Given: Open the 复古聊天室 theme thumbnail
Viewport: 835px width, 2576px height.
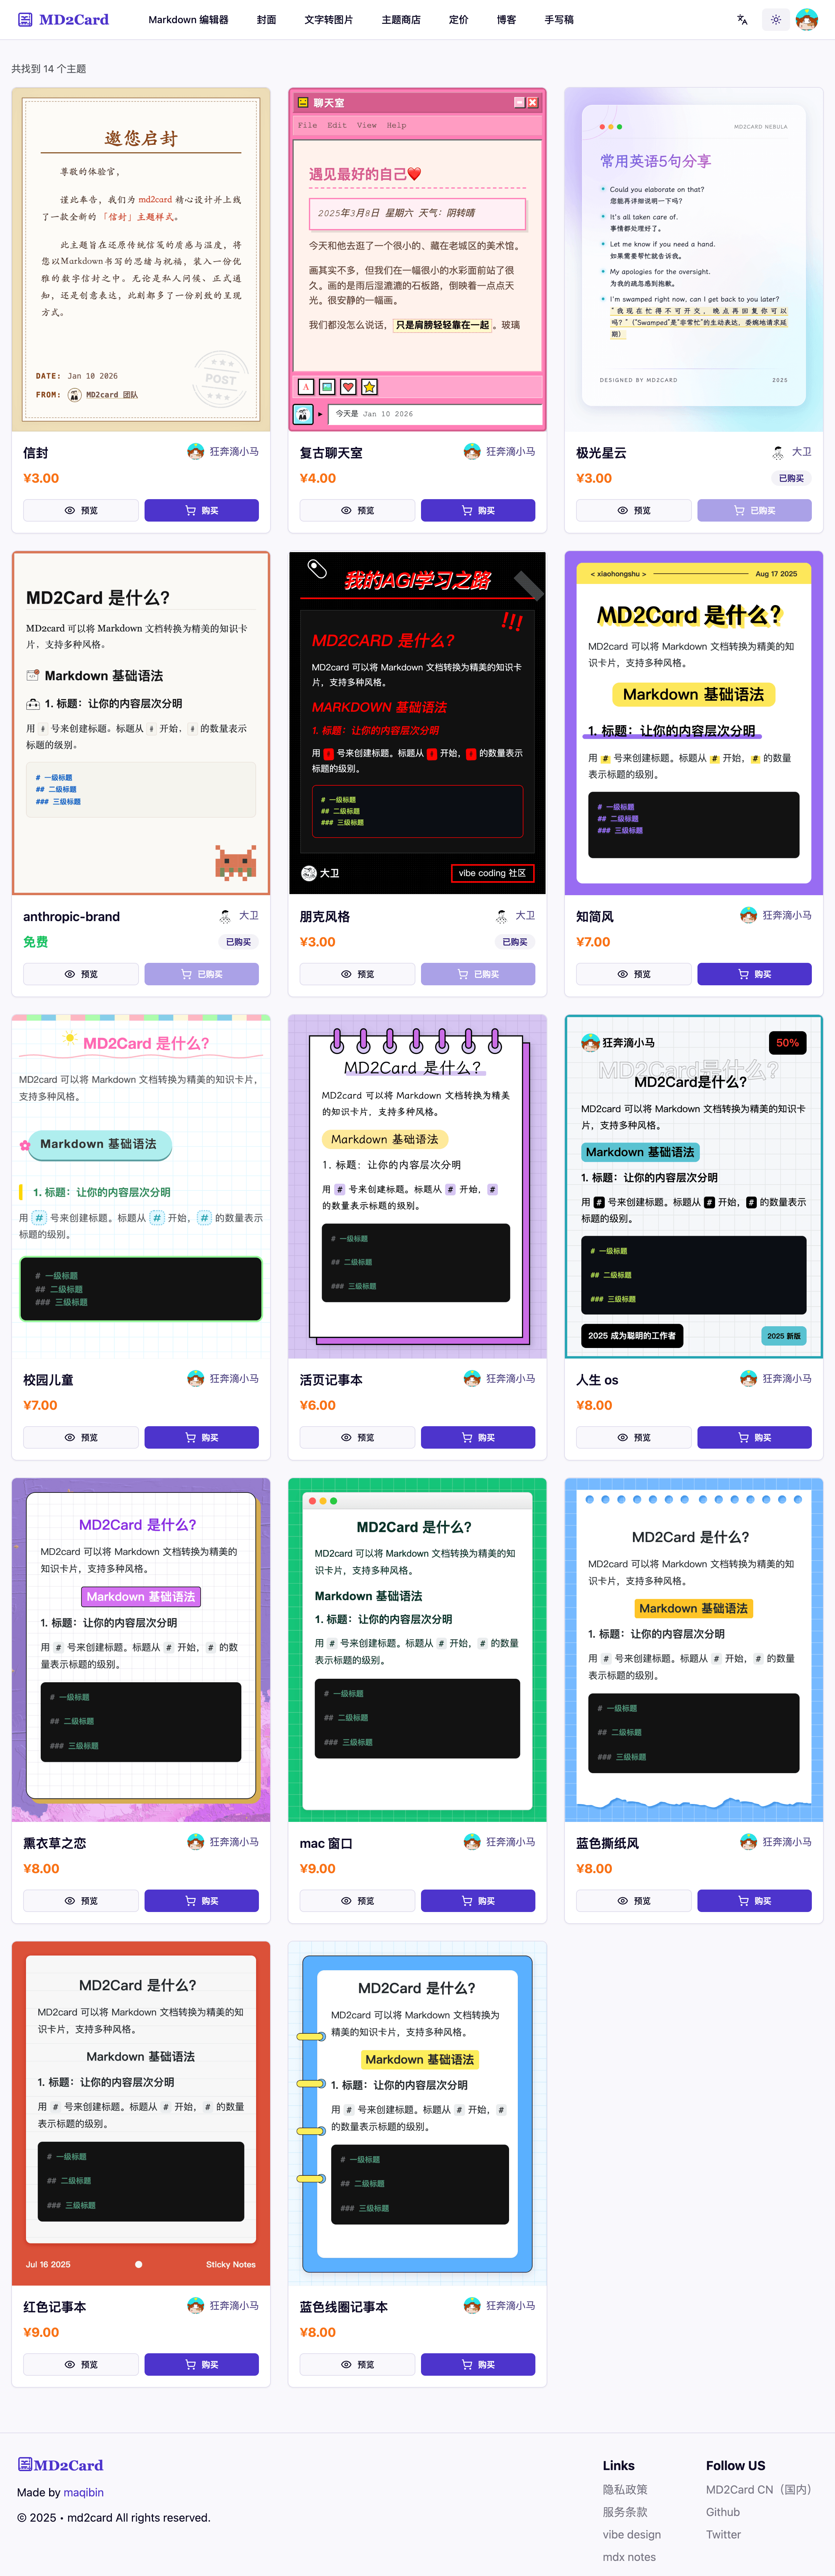Looking at the screenshot, I should [x=417, y=260].
